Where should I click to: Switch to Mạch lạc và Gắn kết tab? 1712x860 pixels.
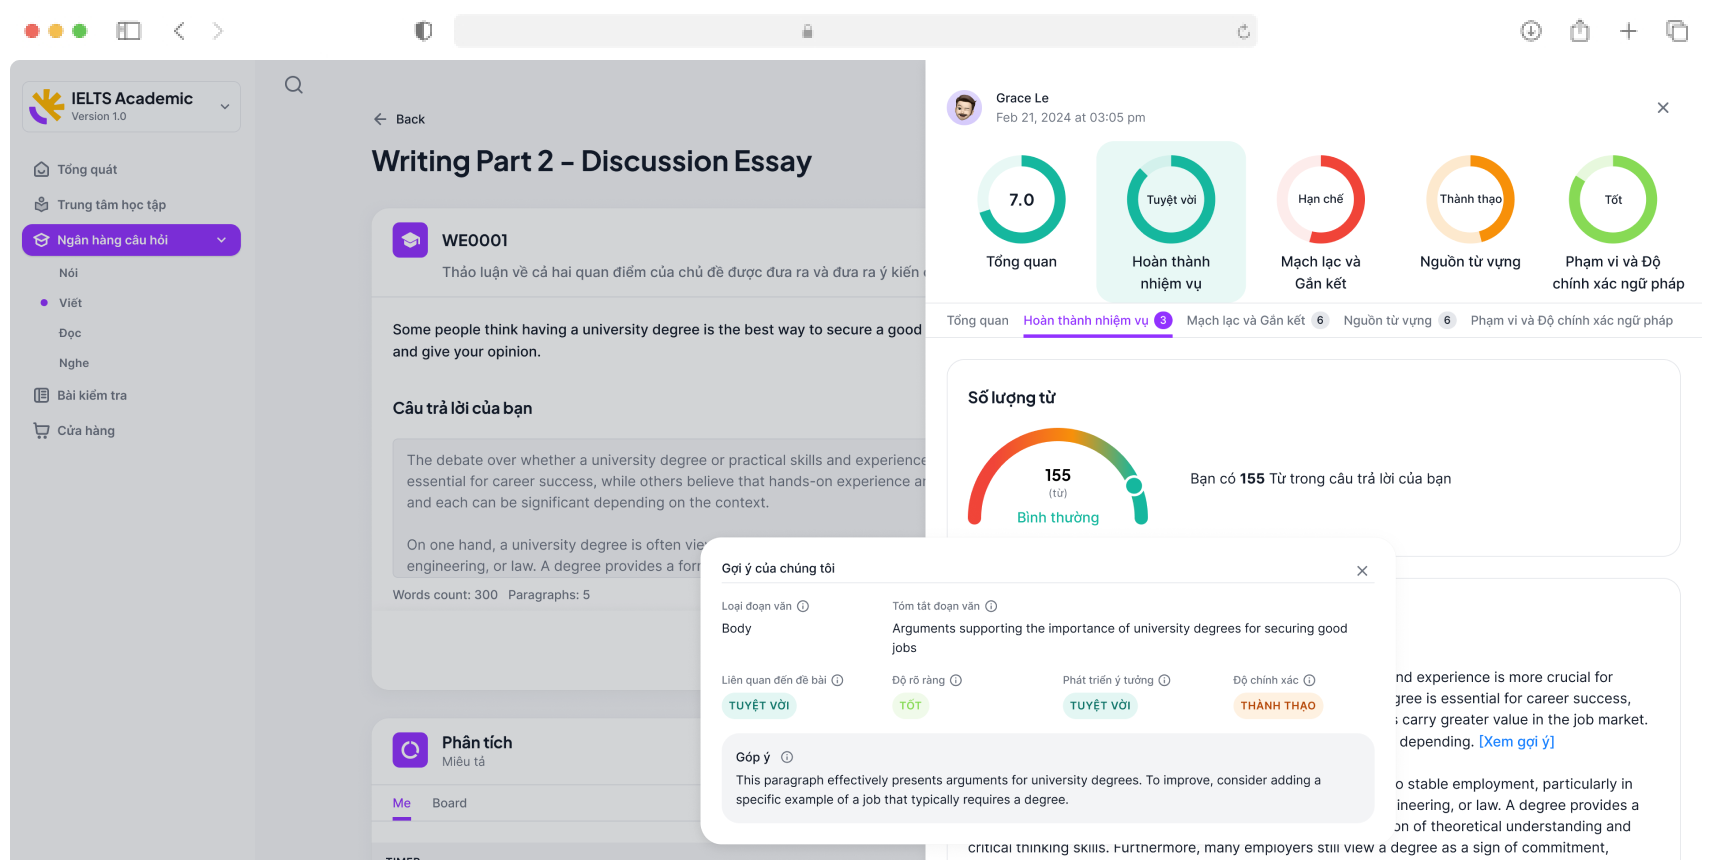click(x=1257, y=320)
